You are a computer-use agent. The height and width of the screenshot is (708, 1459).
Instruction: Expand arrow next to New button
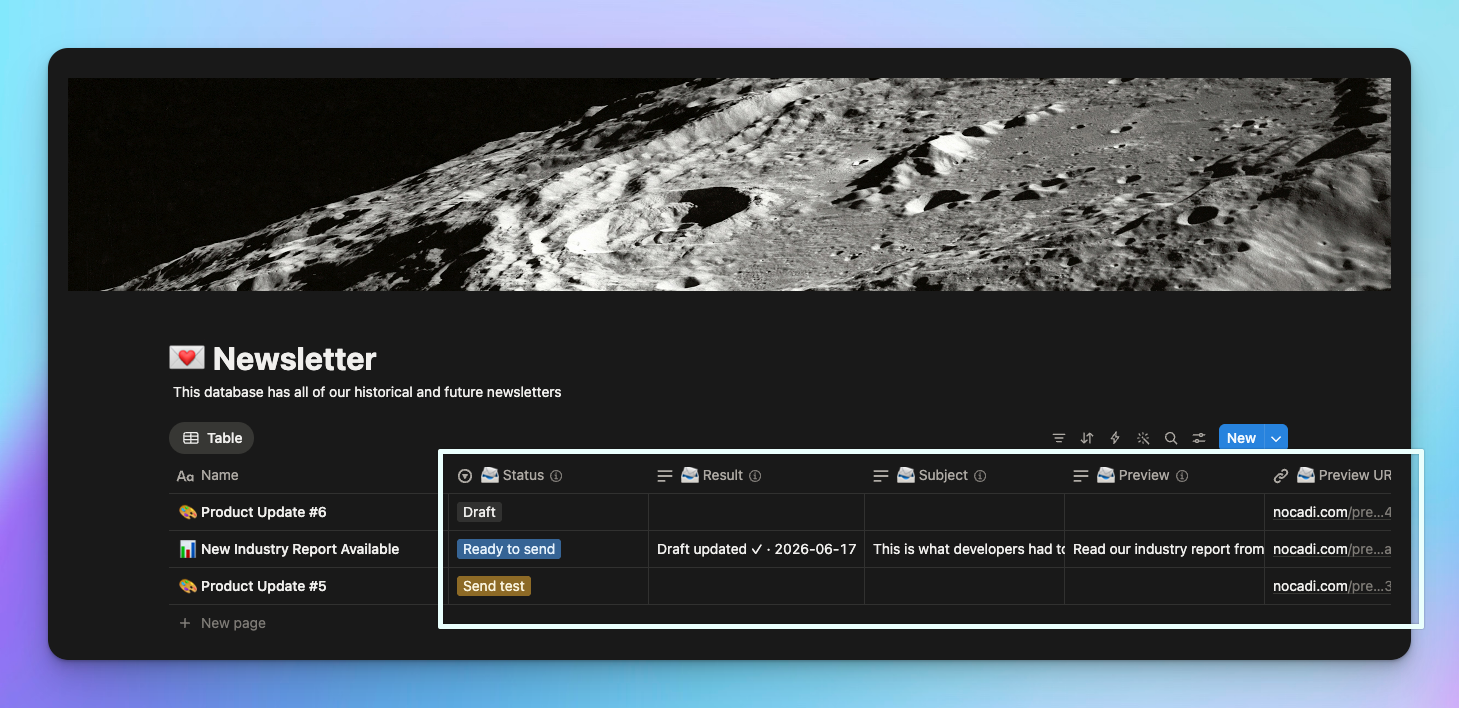click(x=1276, y=438)
